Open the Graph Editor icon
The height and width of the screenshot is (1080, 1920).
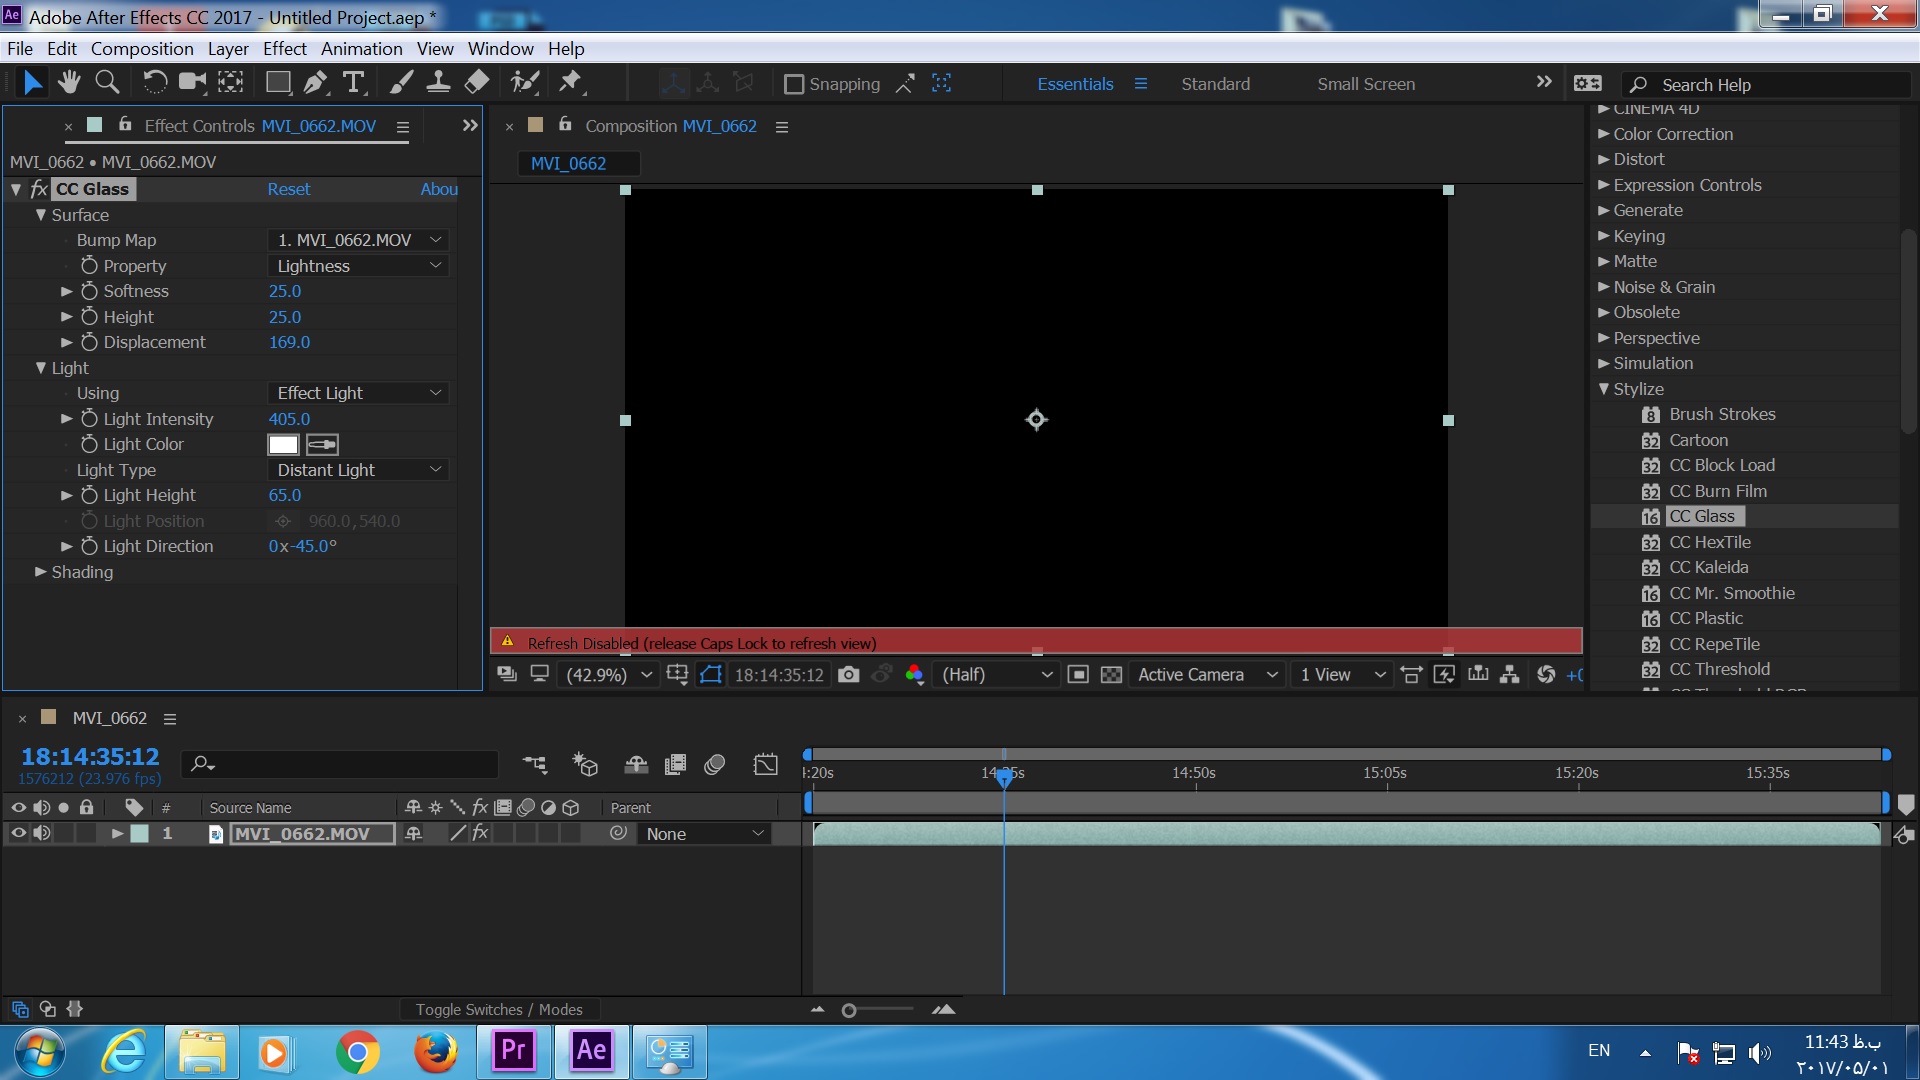click(x=765, y=765)
